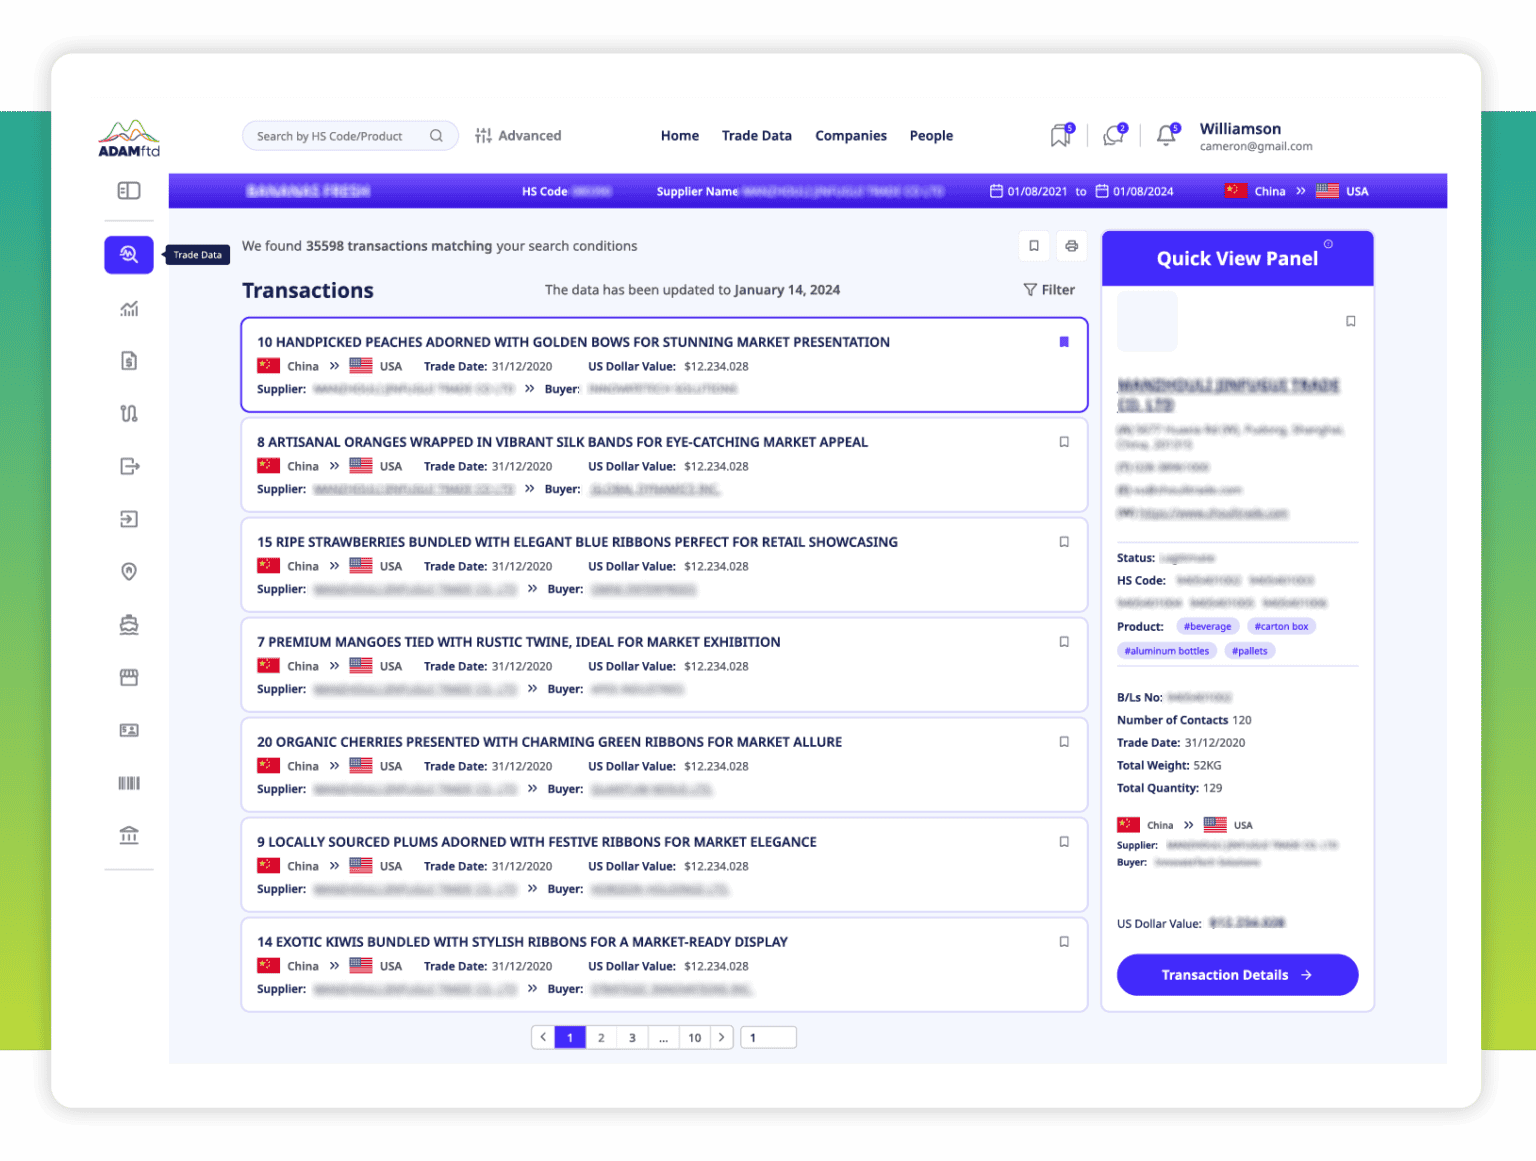Open the 20 Organic Cherries transaction title
Viewport: 1536px width, 1161px height.
pyautogui.click(x=549, y=742)
